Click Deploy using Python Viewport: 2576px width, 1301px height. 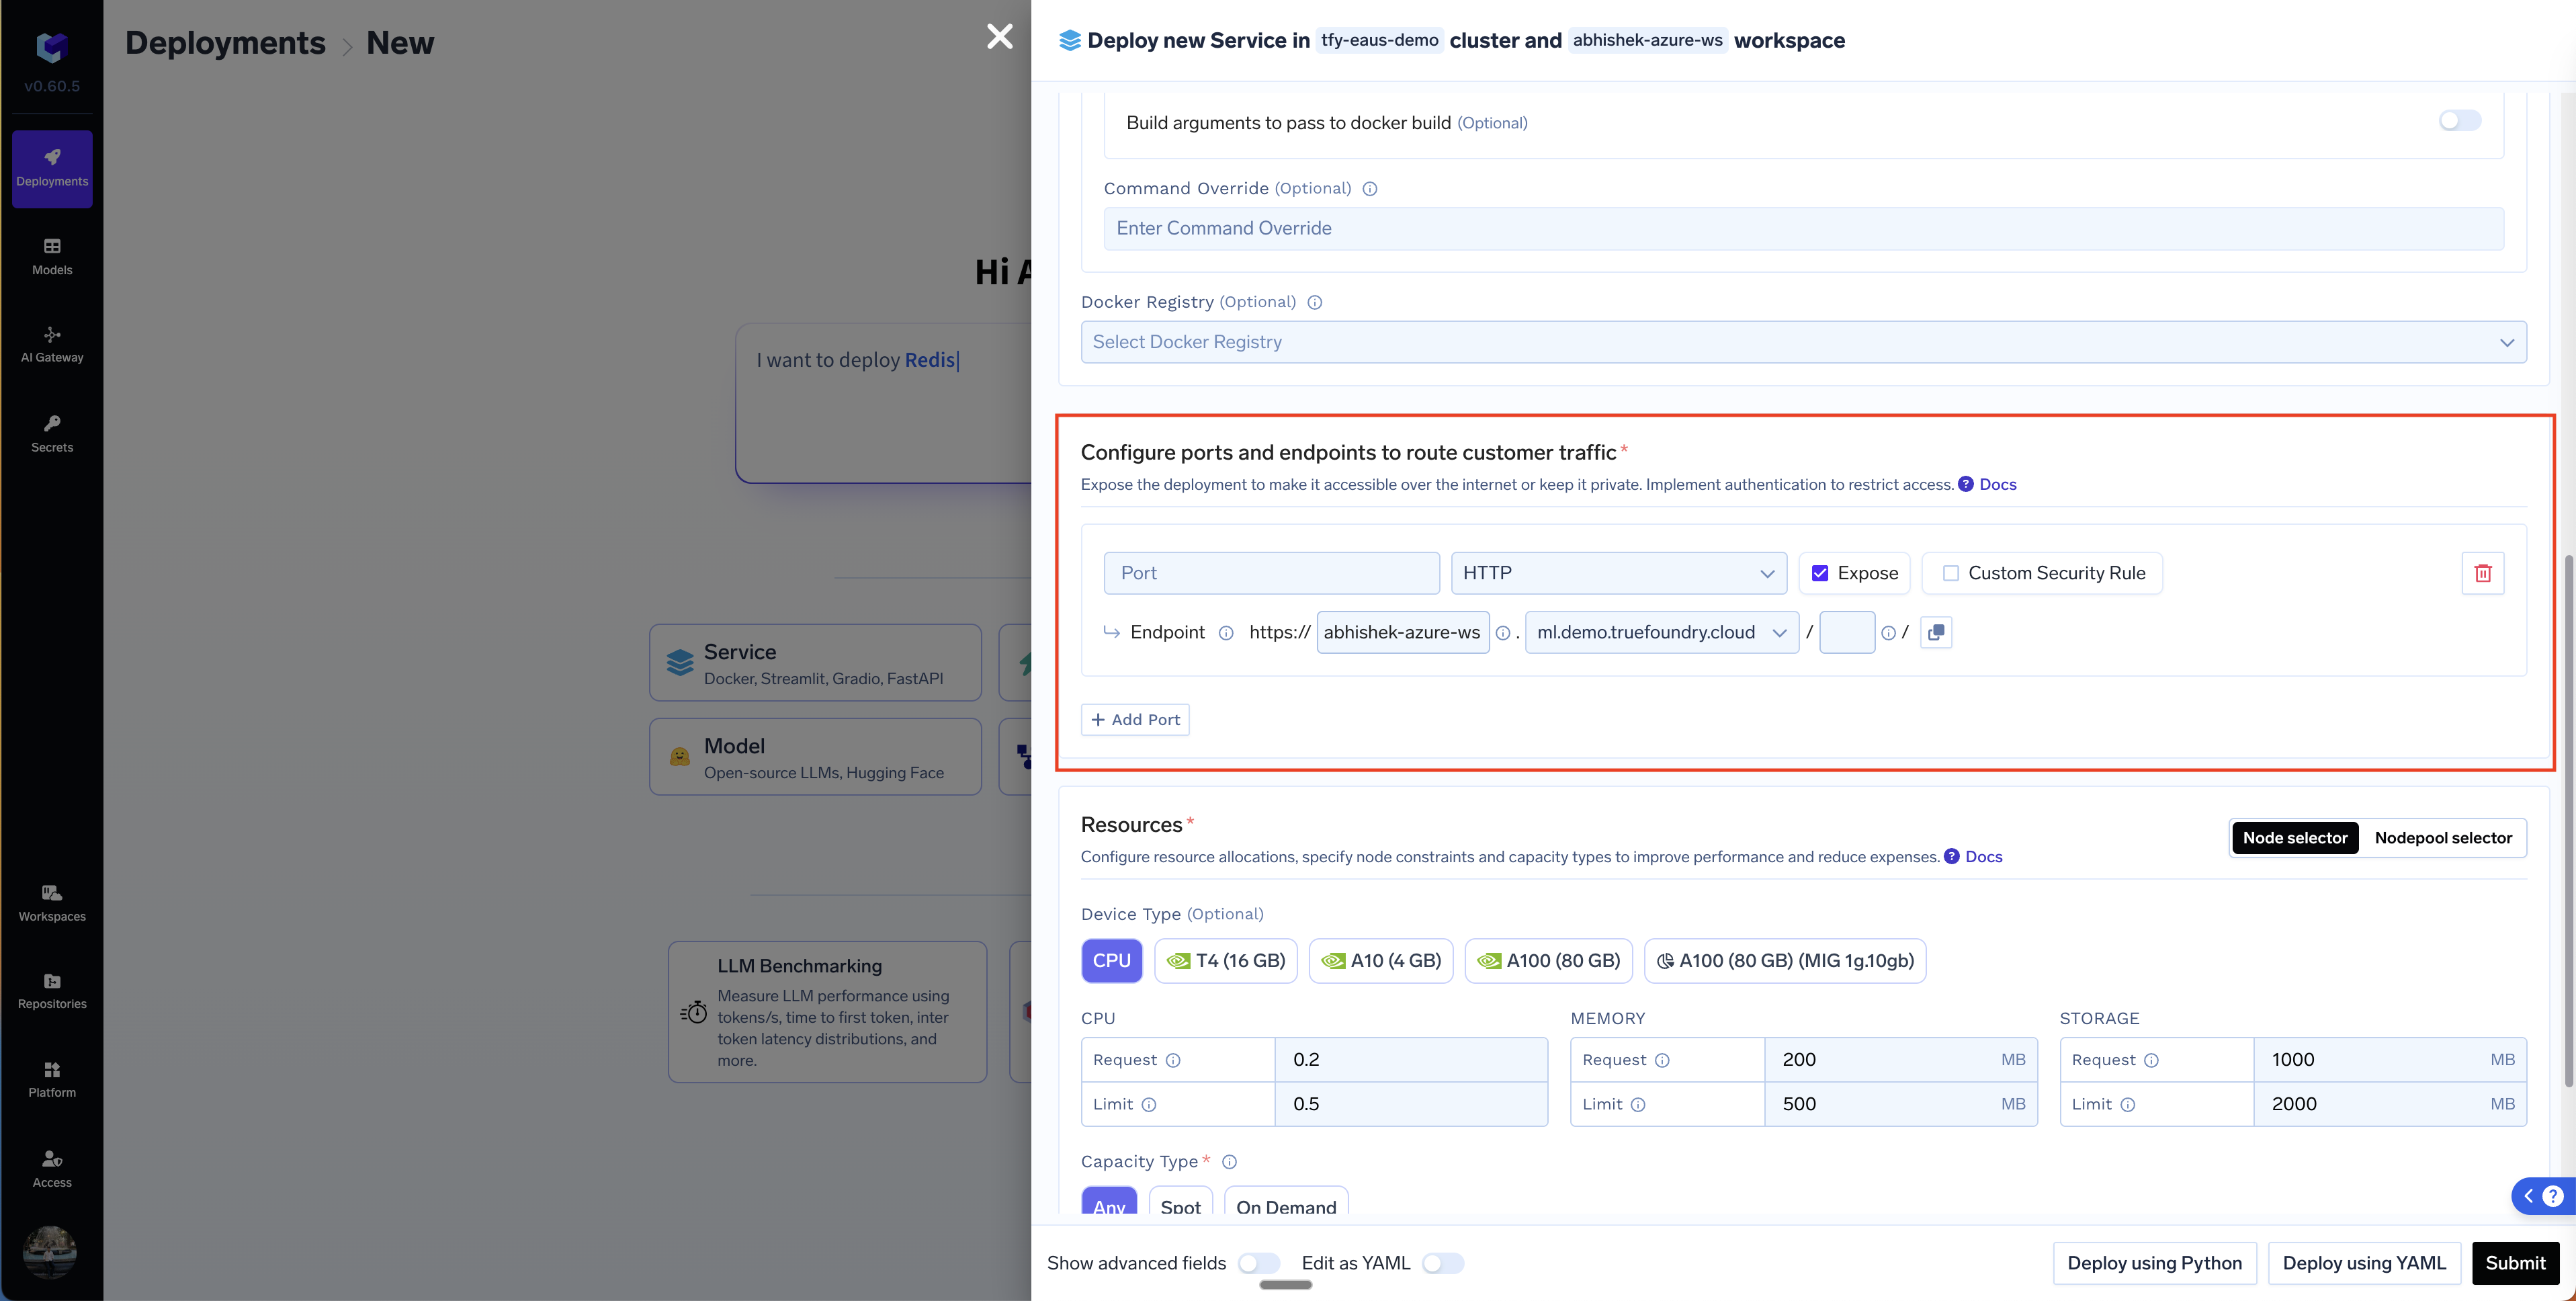(x=2155, y=1263)
